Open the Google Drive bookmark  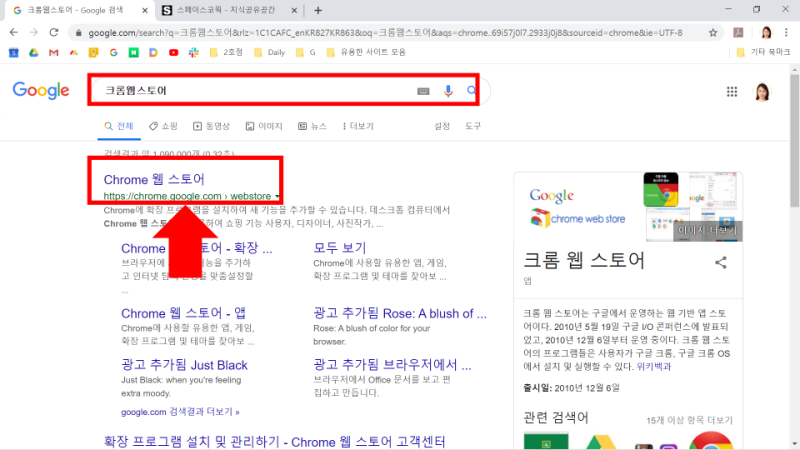(x=34, y=52)
